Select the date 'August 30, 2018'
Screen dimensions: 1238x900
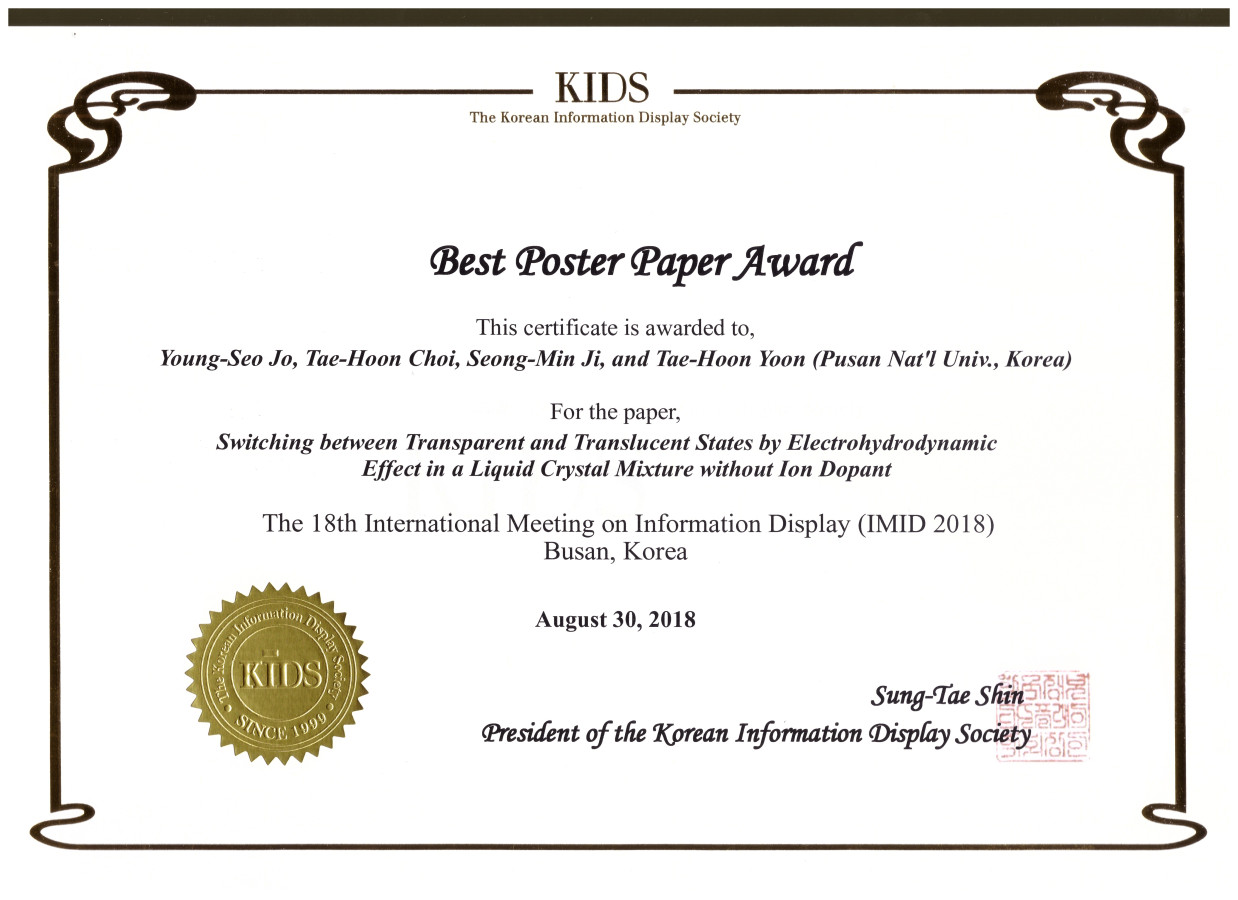click(615, 620)
